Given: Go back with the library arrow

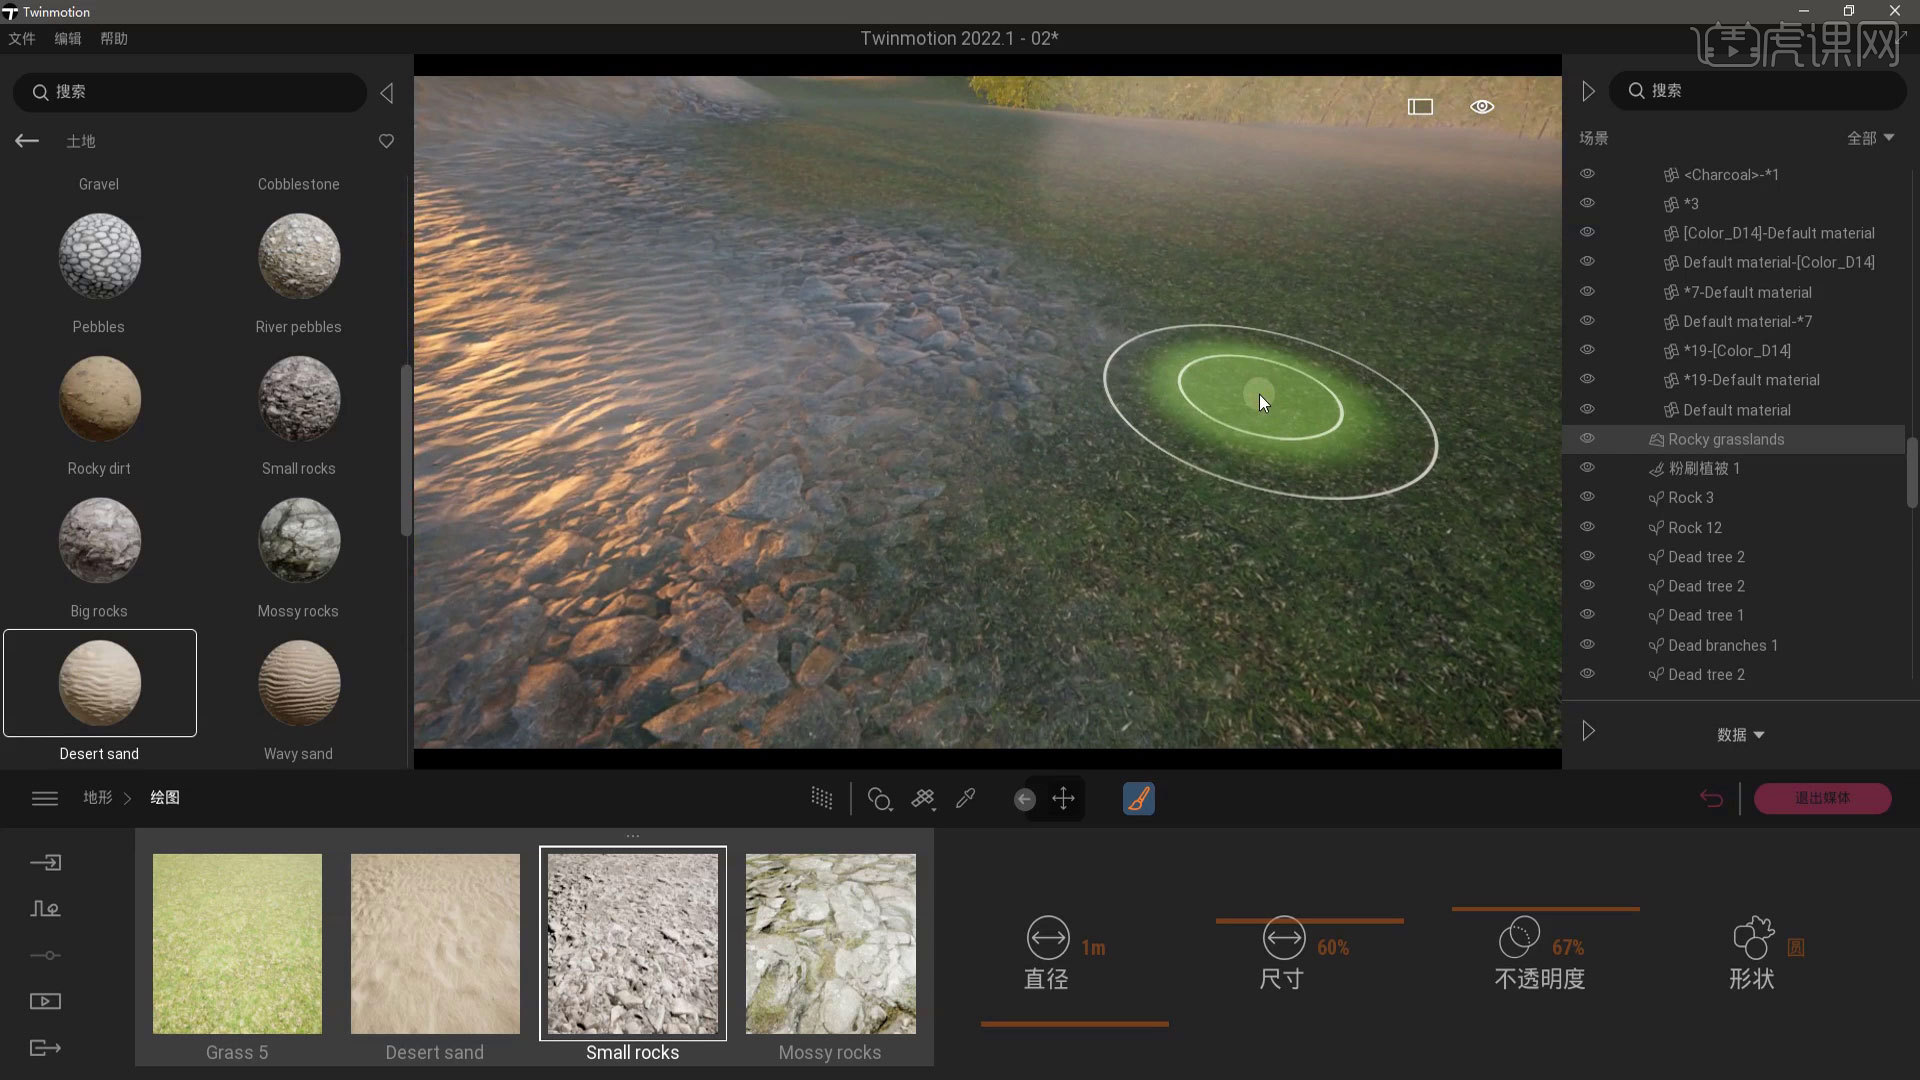Looking at the screenshot, I should tap(27, 141).
